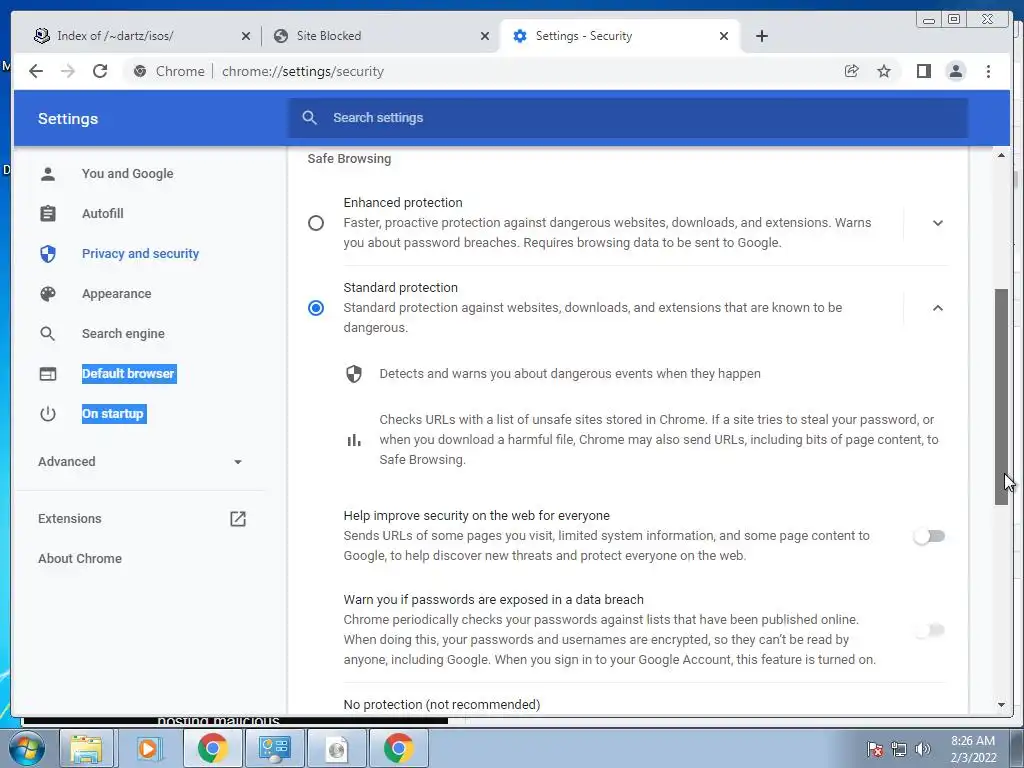1024x768 pixels.
Task: Toggle Warn you if passwords are exposed
Action: tap(929, 630)
